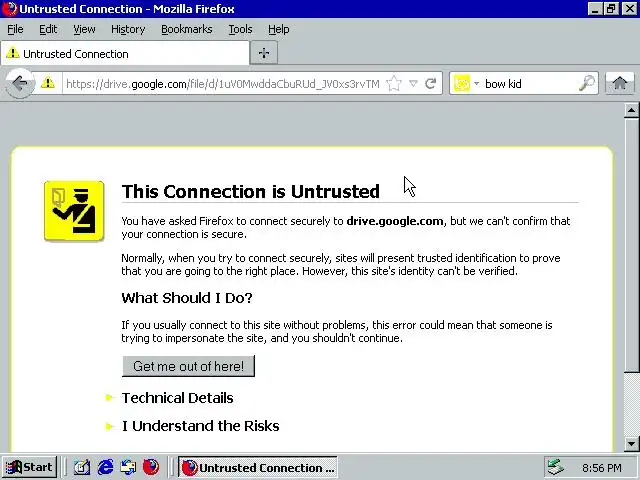Open the View menu

coord(84,29)
